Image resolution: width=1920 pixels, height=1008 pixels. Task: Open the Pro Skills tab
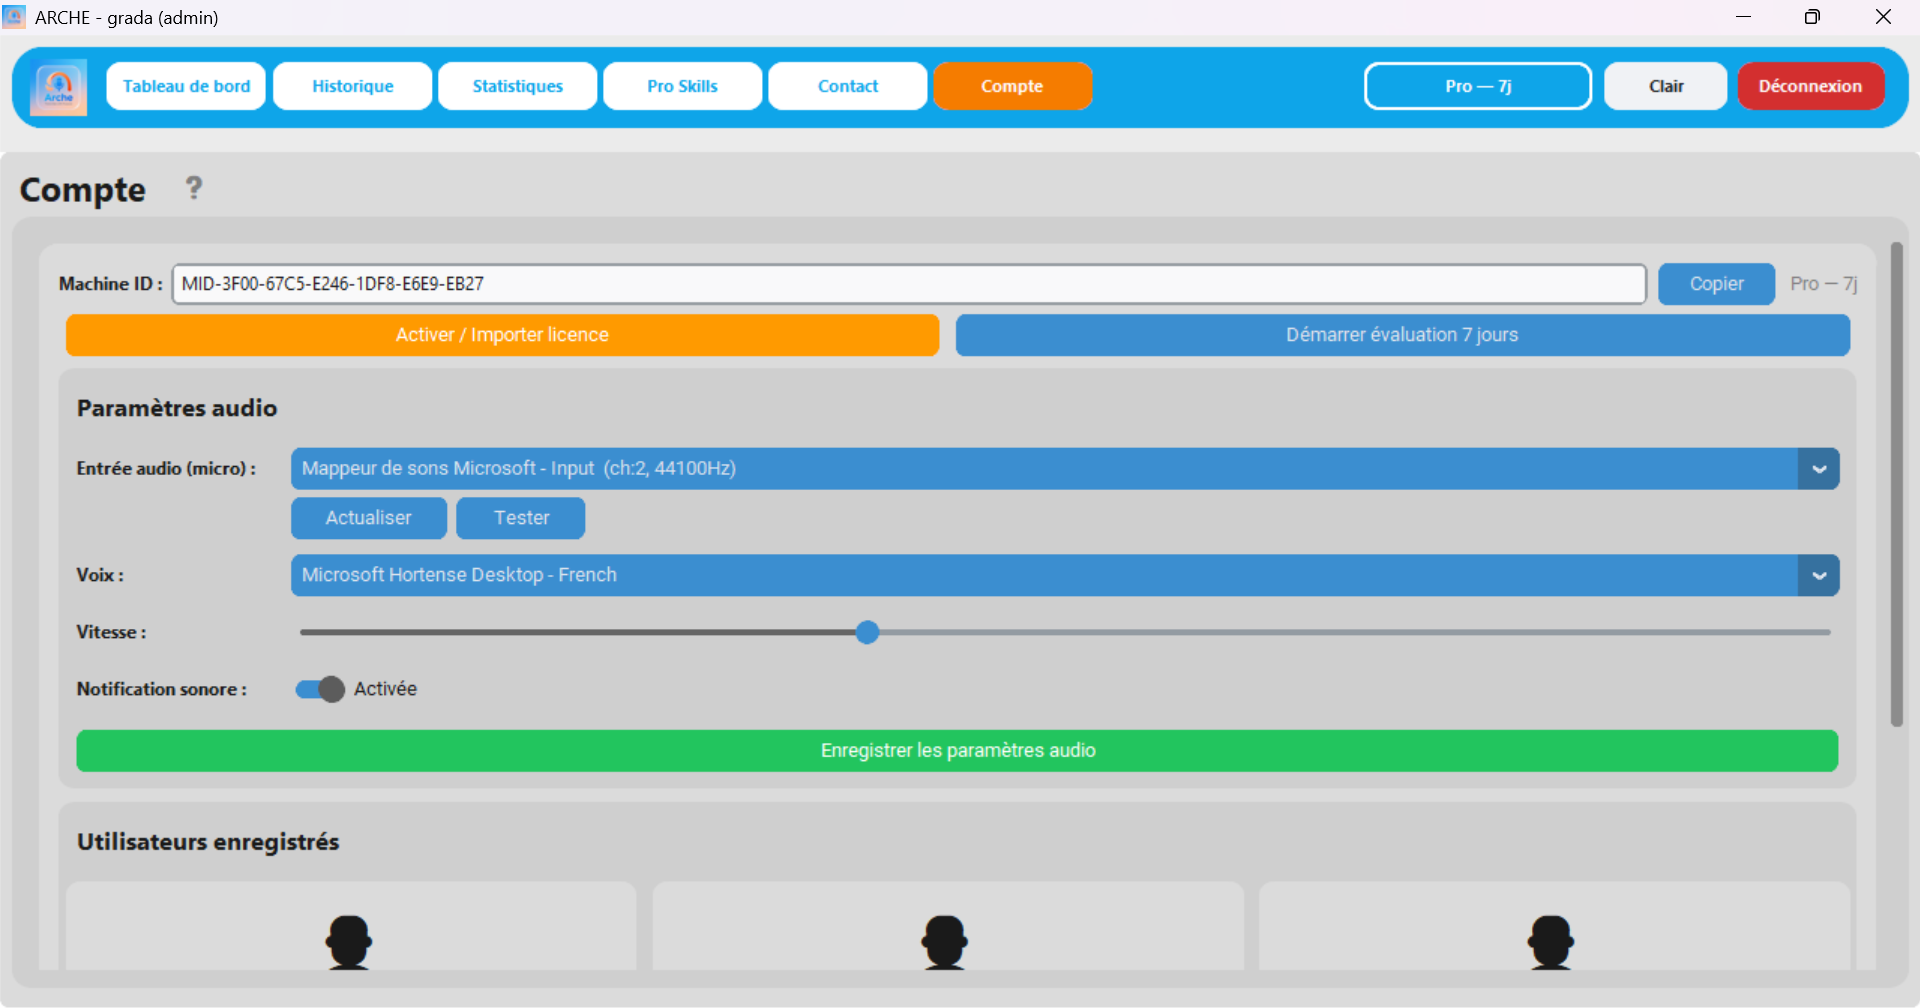pos(683,86)
